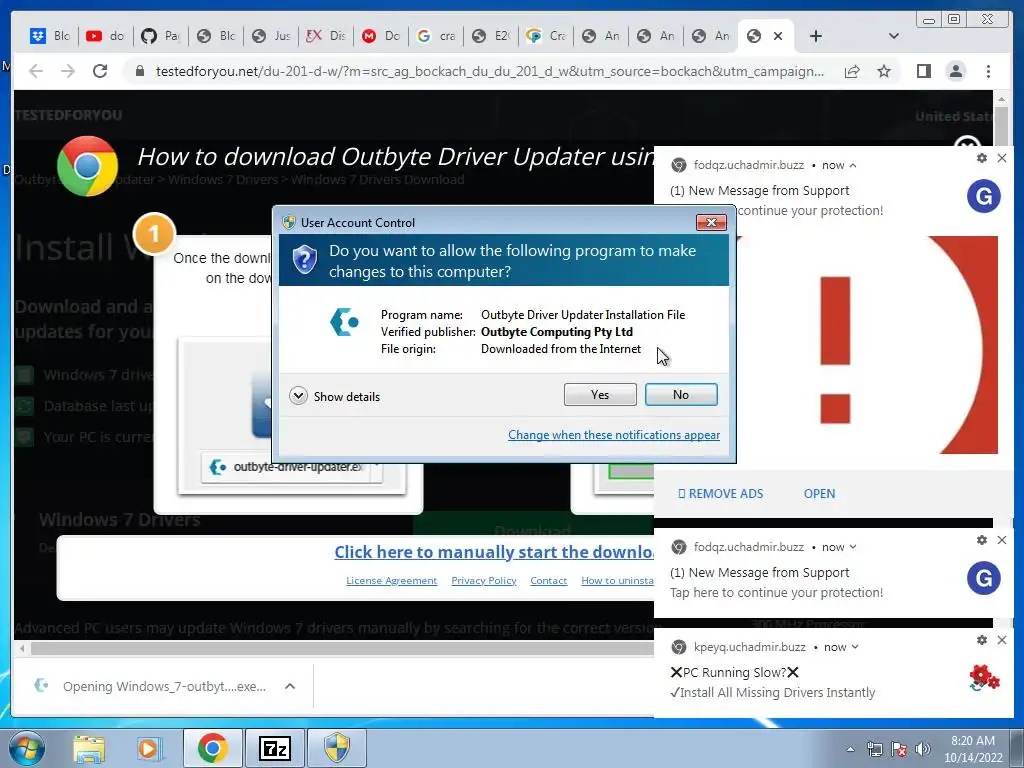This screenshot has height=768, width=1024.
Task: Go back in Chrome browser
Action: coord(36,71)
